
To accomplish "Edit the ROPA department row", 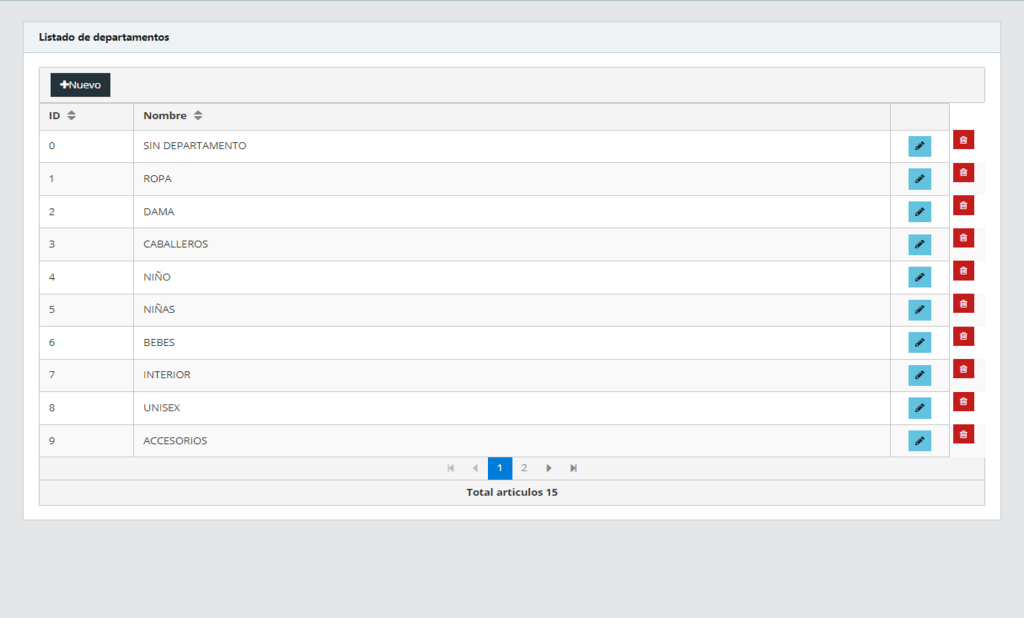I will (919, 179).
